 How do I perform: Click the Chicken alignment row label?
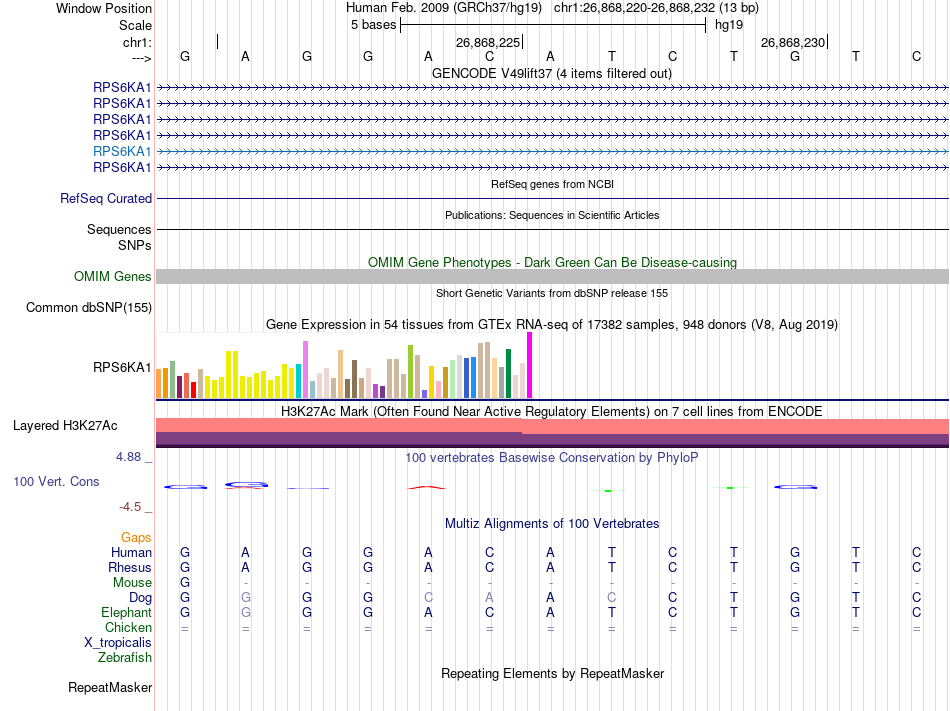128,628
